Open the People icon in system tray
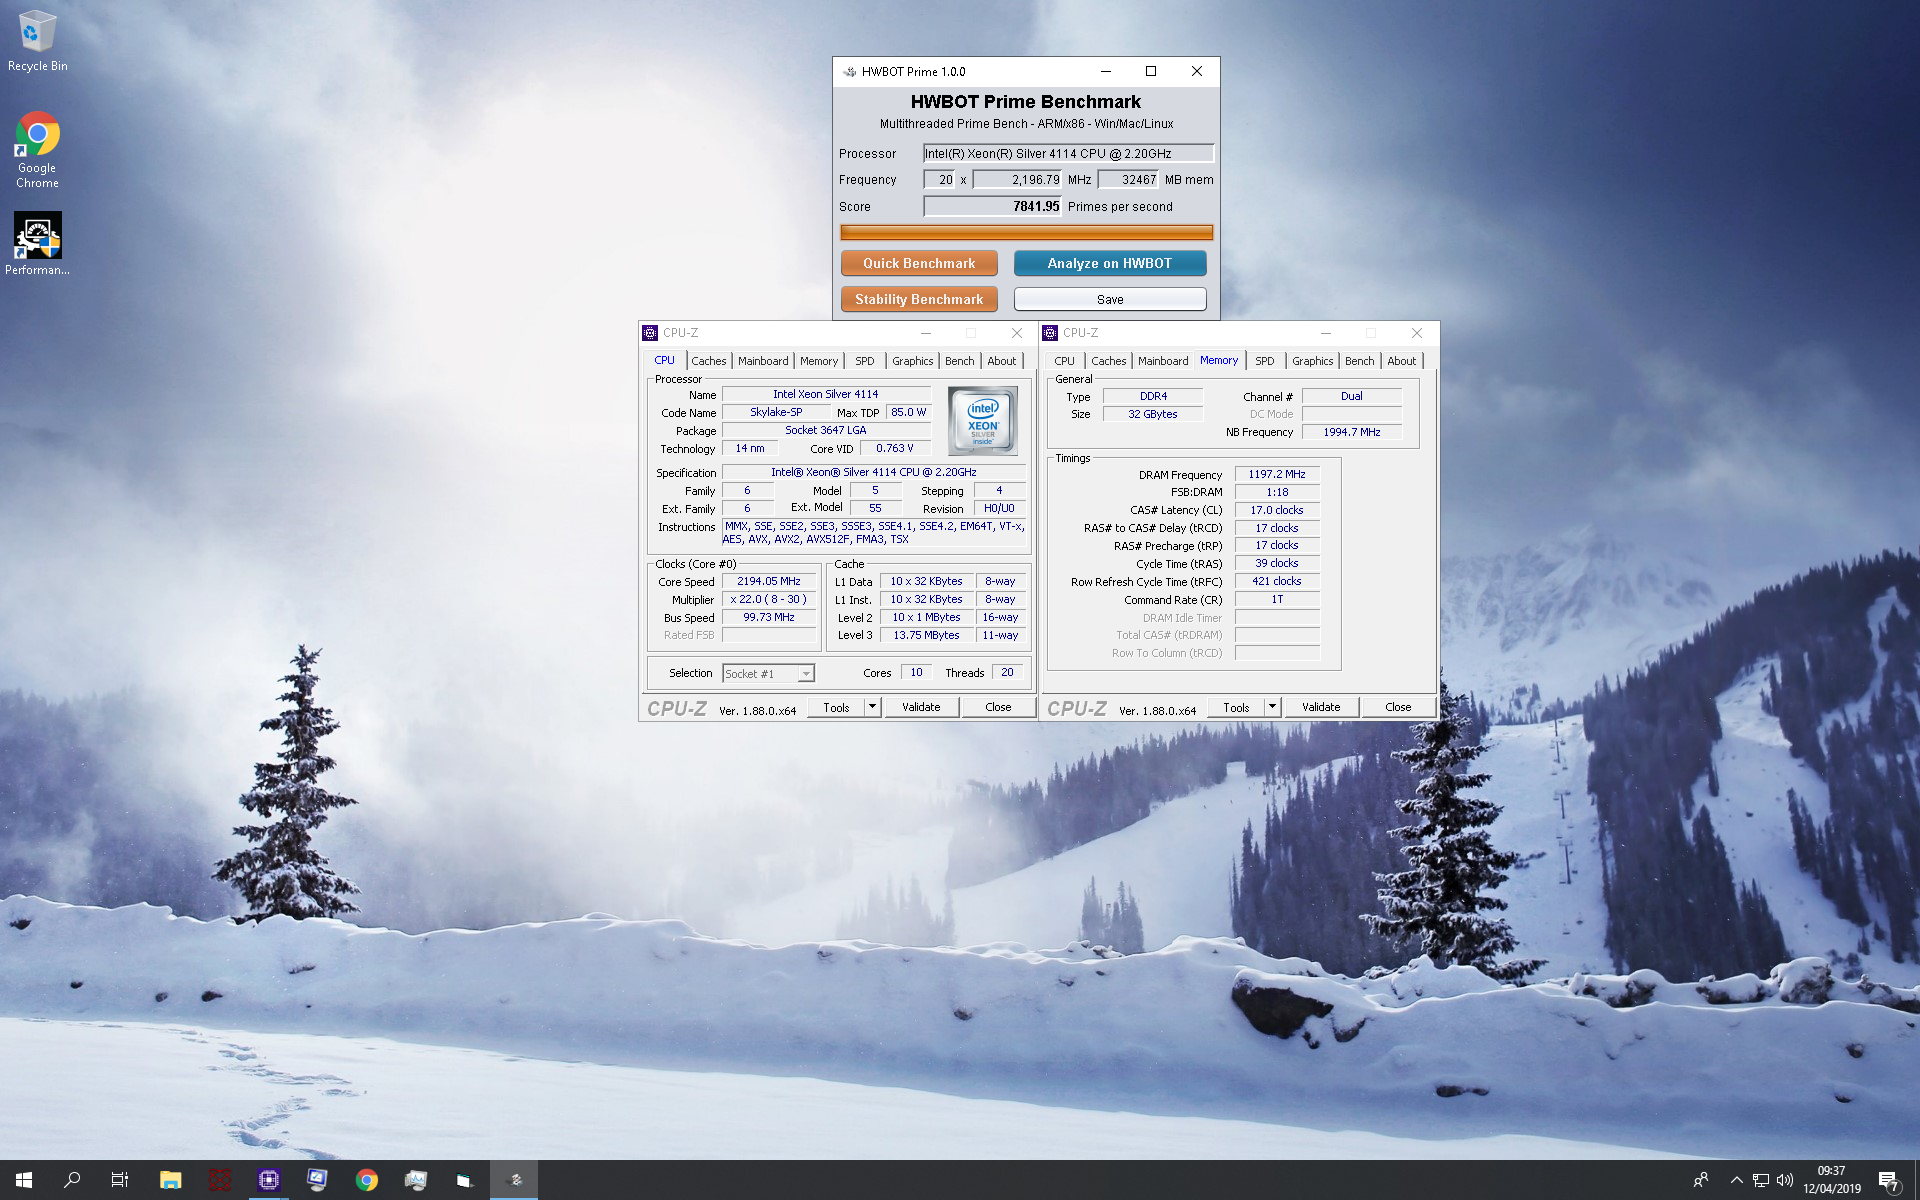 pos(1700,1180)
